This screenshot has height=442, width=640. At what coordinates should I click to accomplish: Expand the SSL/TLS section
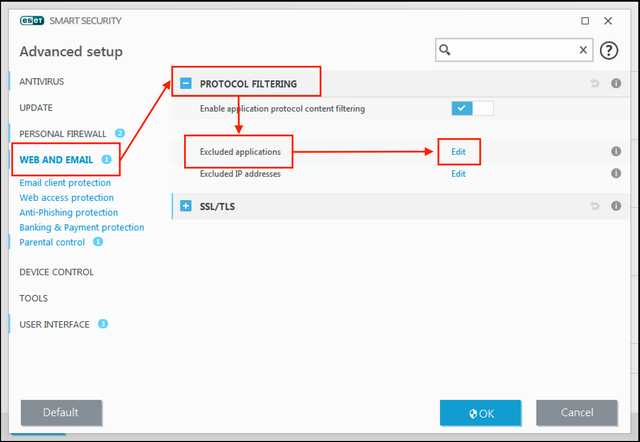coord(186,207)
